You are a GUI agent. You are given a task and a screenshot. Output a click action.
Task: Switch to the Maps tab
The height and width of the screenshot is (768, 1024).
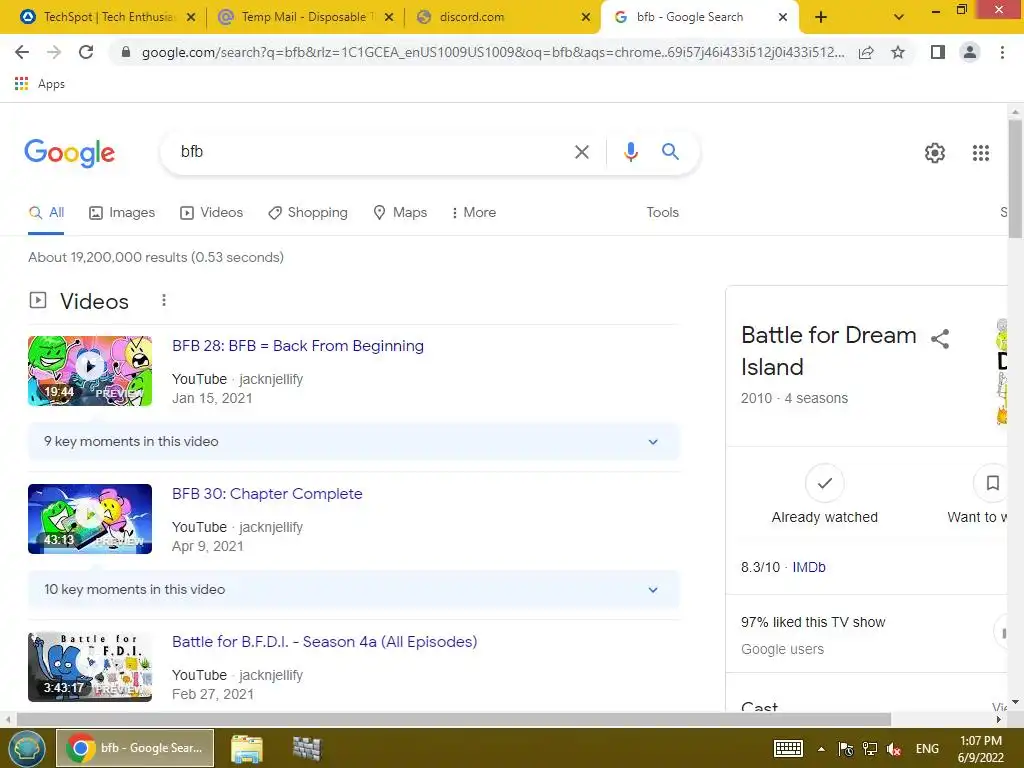(400, 212)
